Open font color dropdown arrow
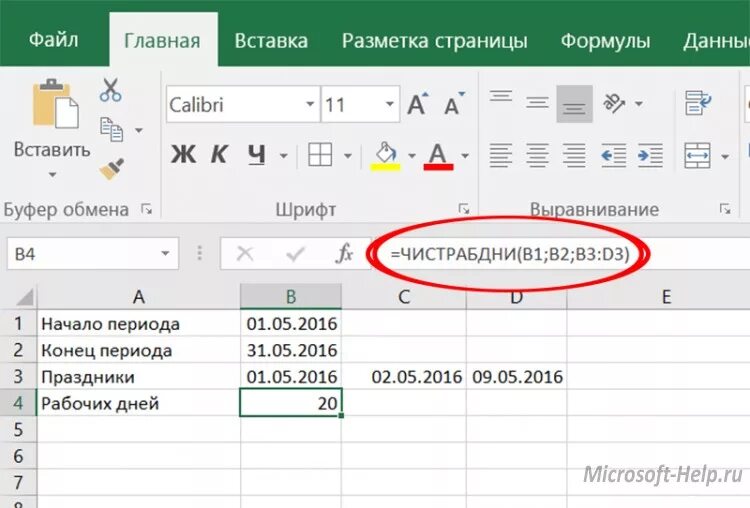This screenshot has height=508, width=750. point(465,155)
